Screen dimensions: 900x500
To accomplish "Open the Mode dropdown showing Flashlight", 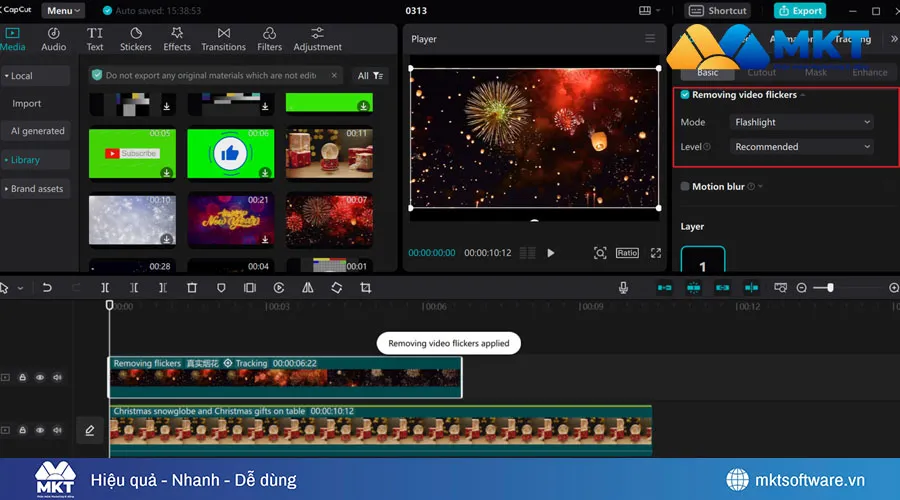I will click(802, 122).
